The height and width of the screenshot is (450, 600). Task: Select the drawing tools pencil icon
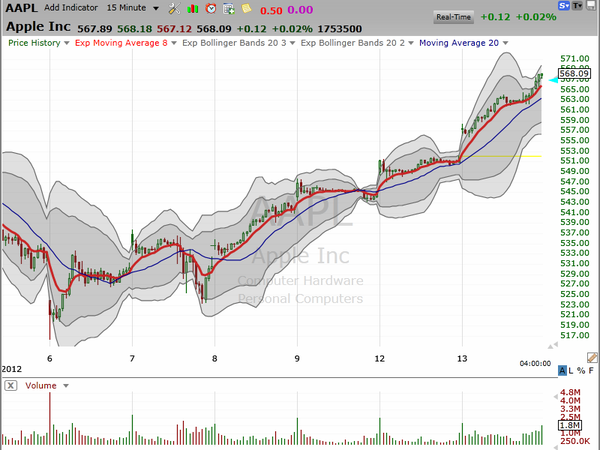(x=592, y=358)
